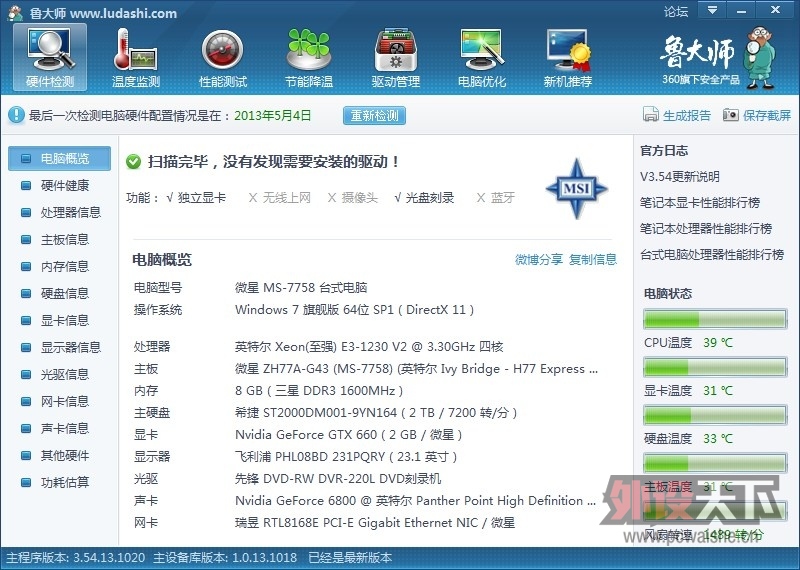
Task: Open the V3.54更新说明 log entry
Action: tap(680, 177)
